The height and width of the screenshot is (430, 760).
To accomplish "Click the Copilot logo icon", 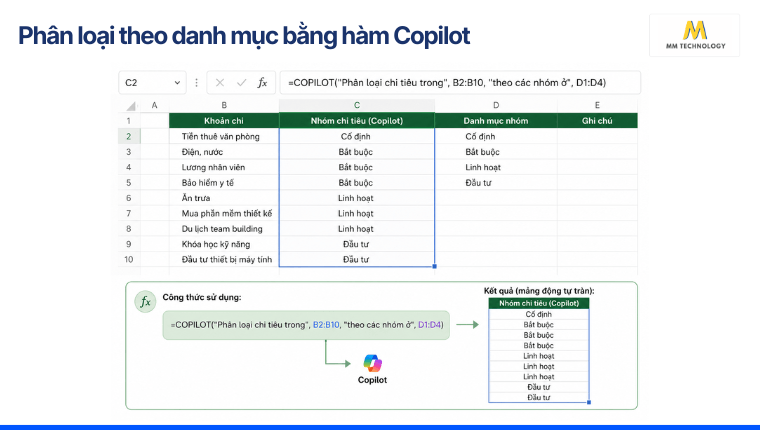I will click(x=372, y=363).
